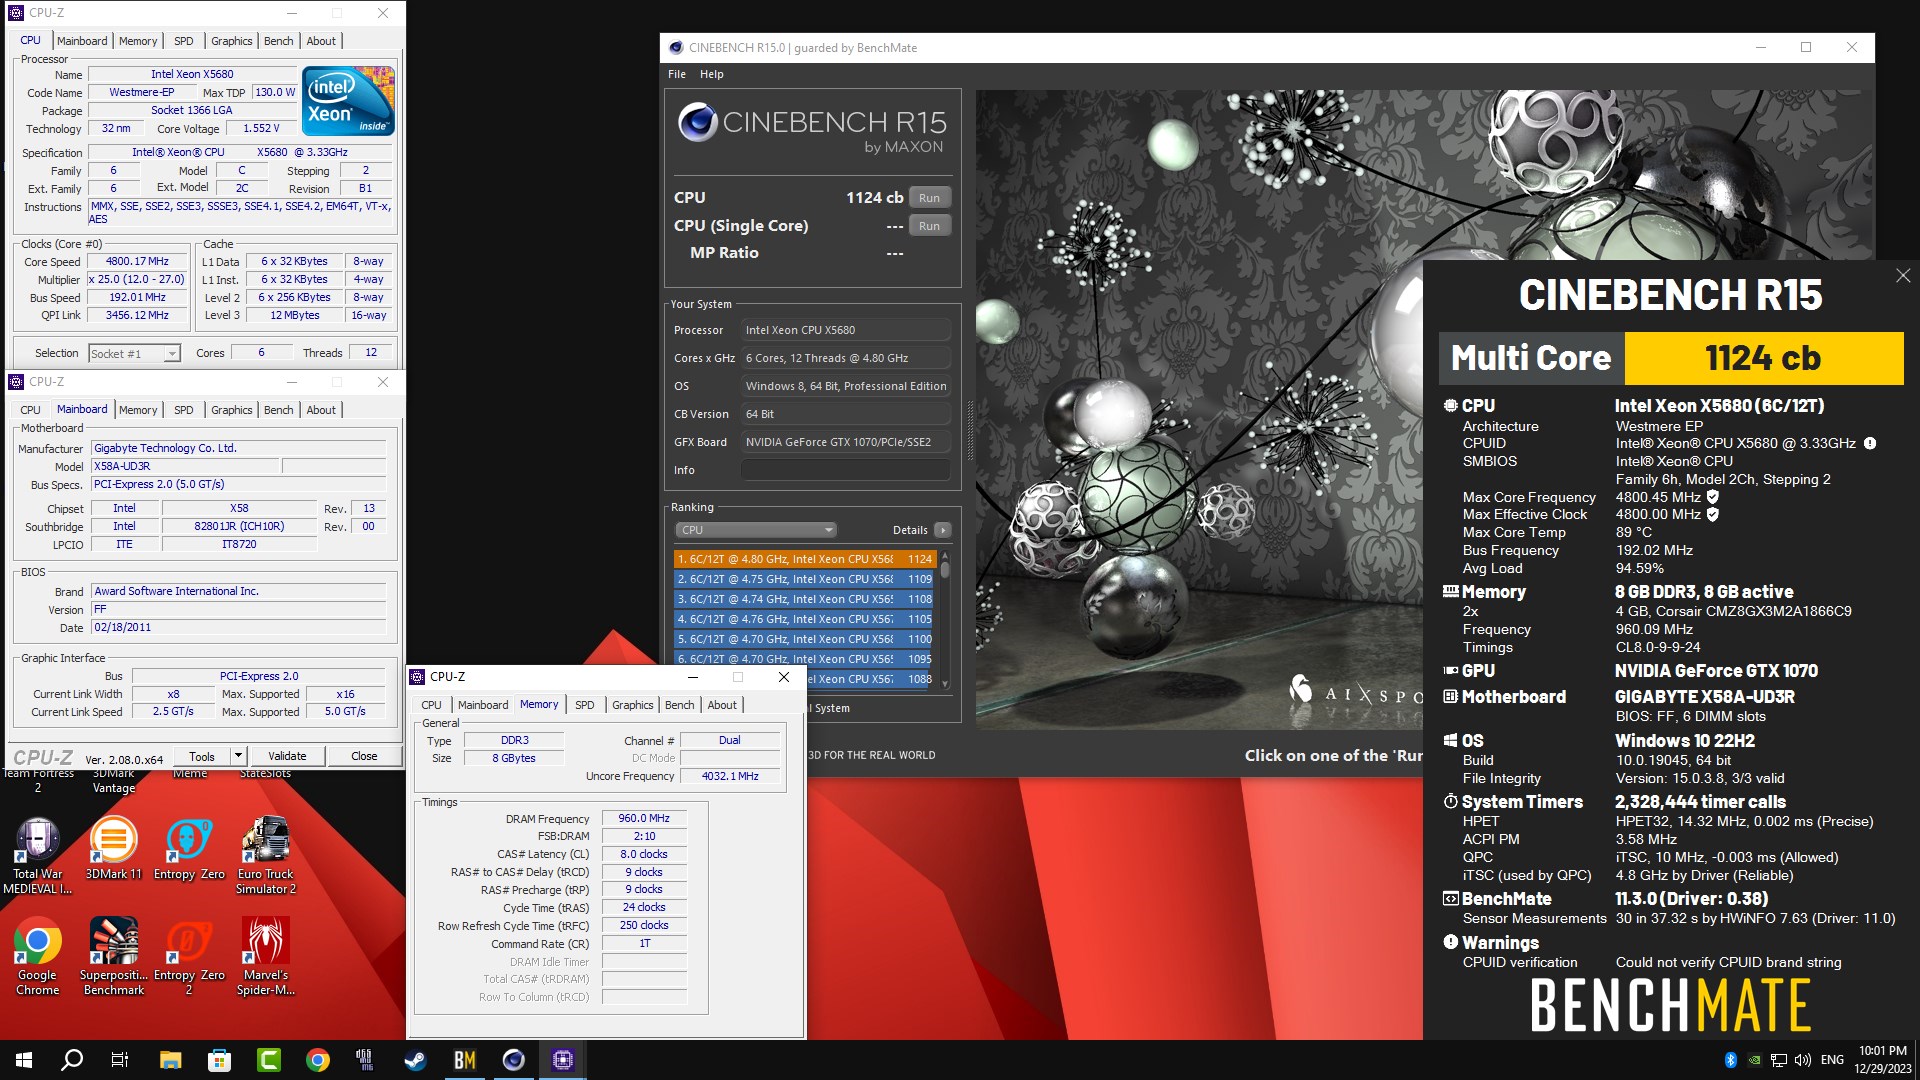Screen dimensions: 1920x1080
Task: Open the Windows Start menu
Action: tap(24, 1060)
